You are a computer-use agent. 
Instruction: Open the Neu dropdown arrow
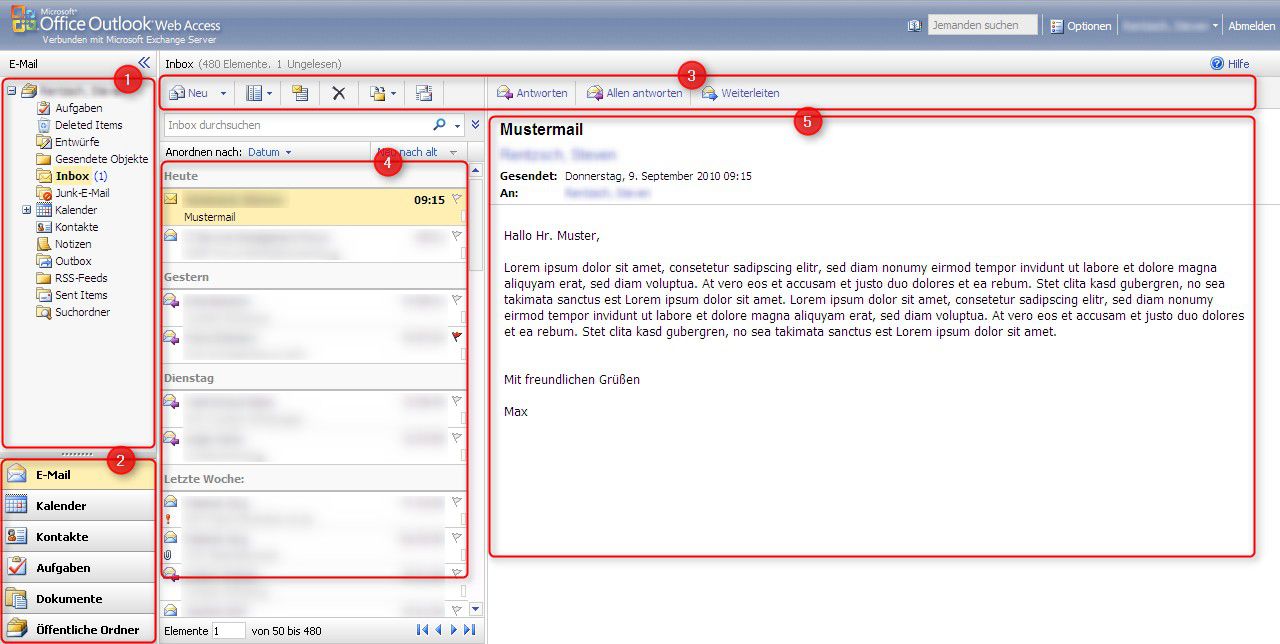pos(224,93)
